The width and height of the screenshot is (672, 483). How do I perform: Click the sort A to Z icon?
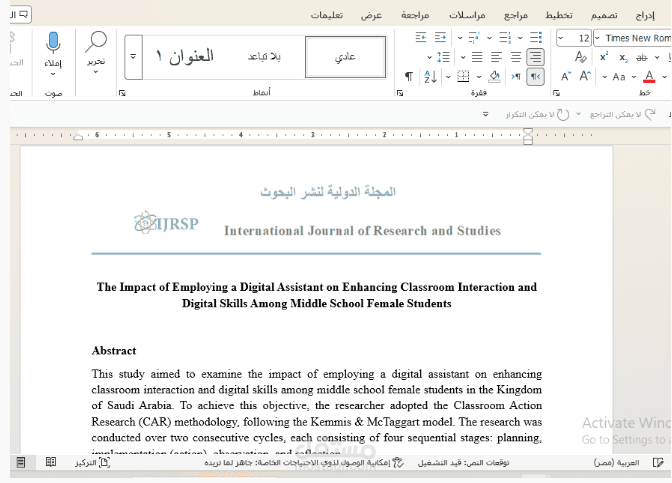[x=430, y=77]
